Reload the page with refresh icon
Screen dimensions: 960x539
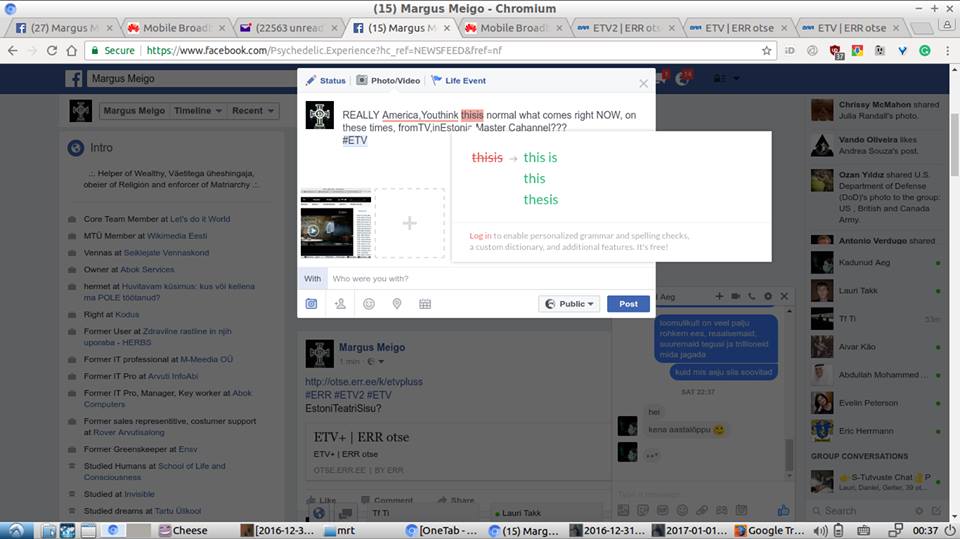52,51
